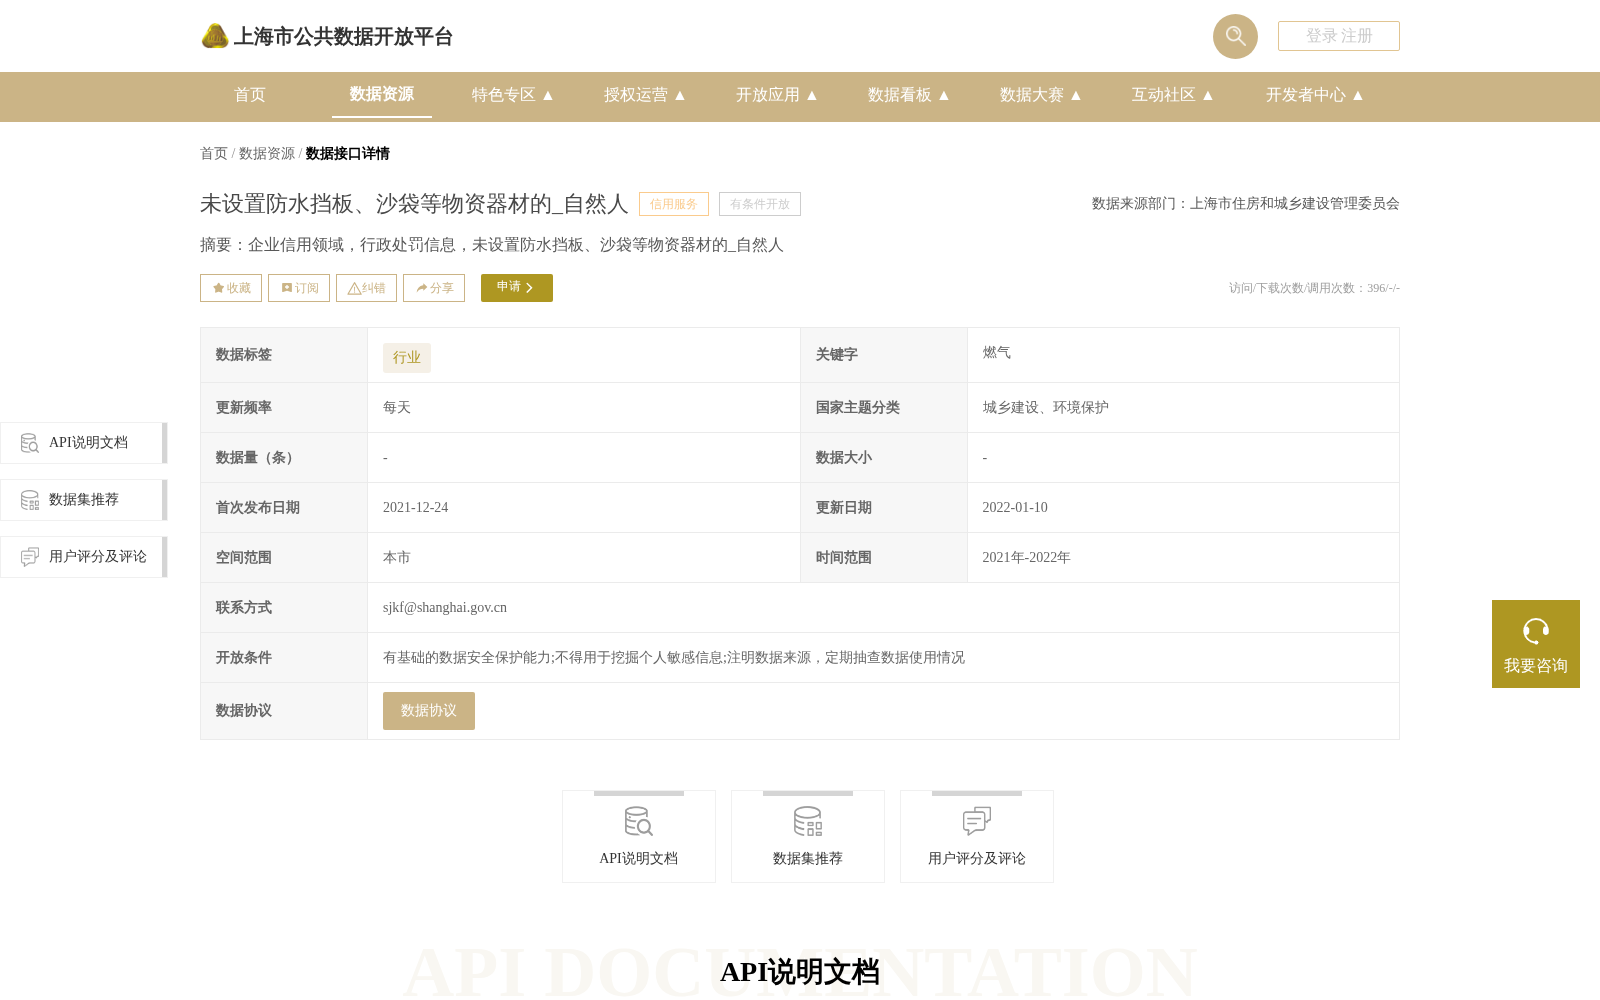Expand the 开放应用 menu arrow
The width and height of the screenshot is (1600, 1000).
coord(812,95)
